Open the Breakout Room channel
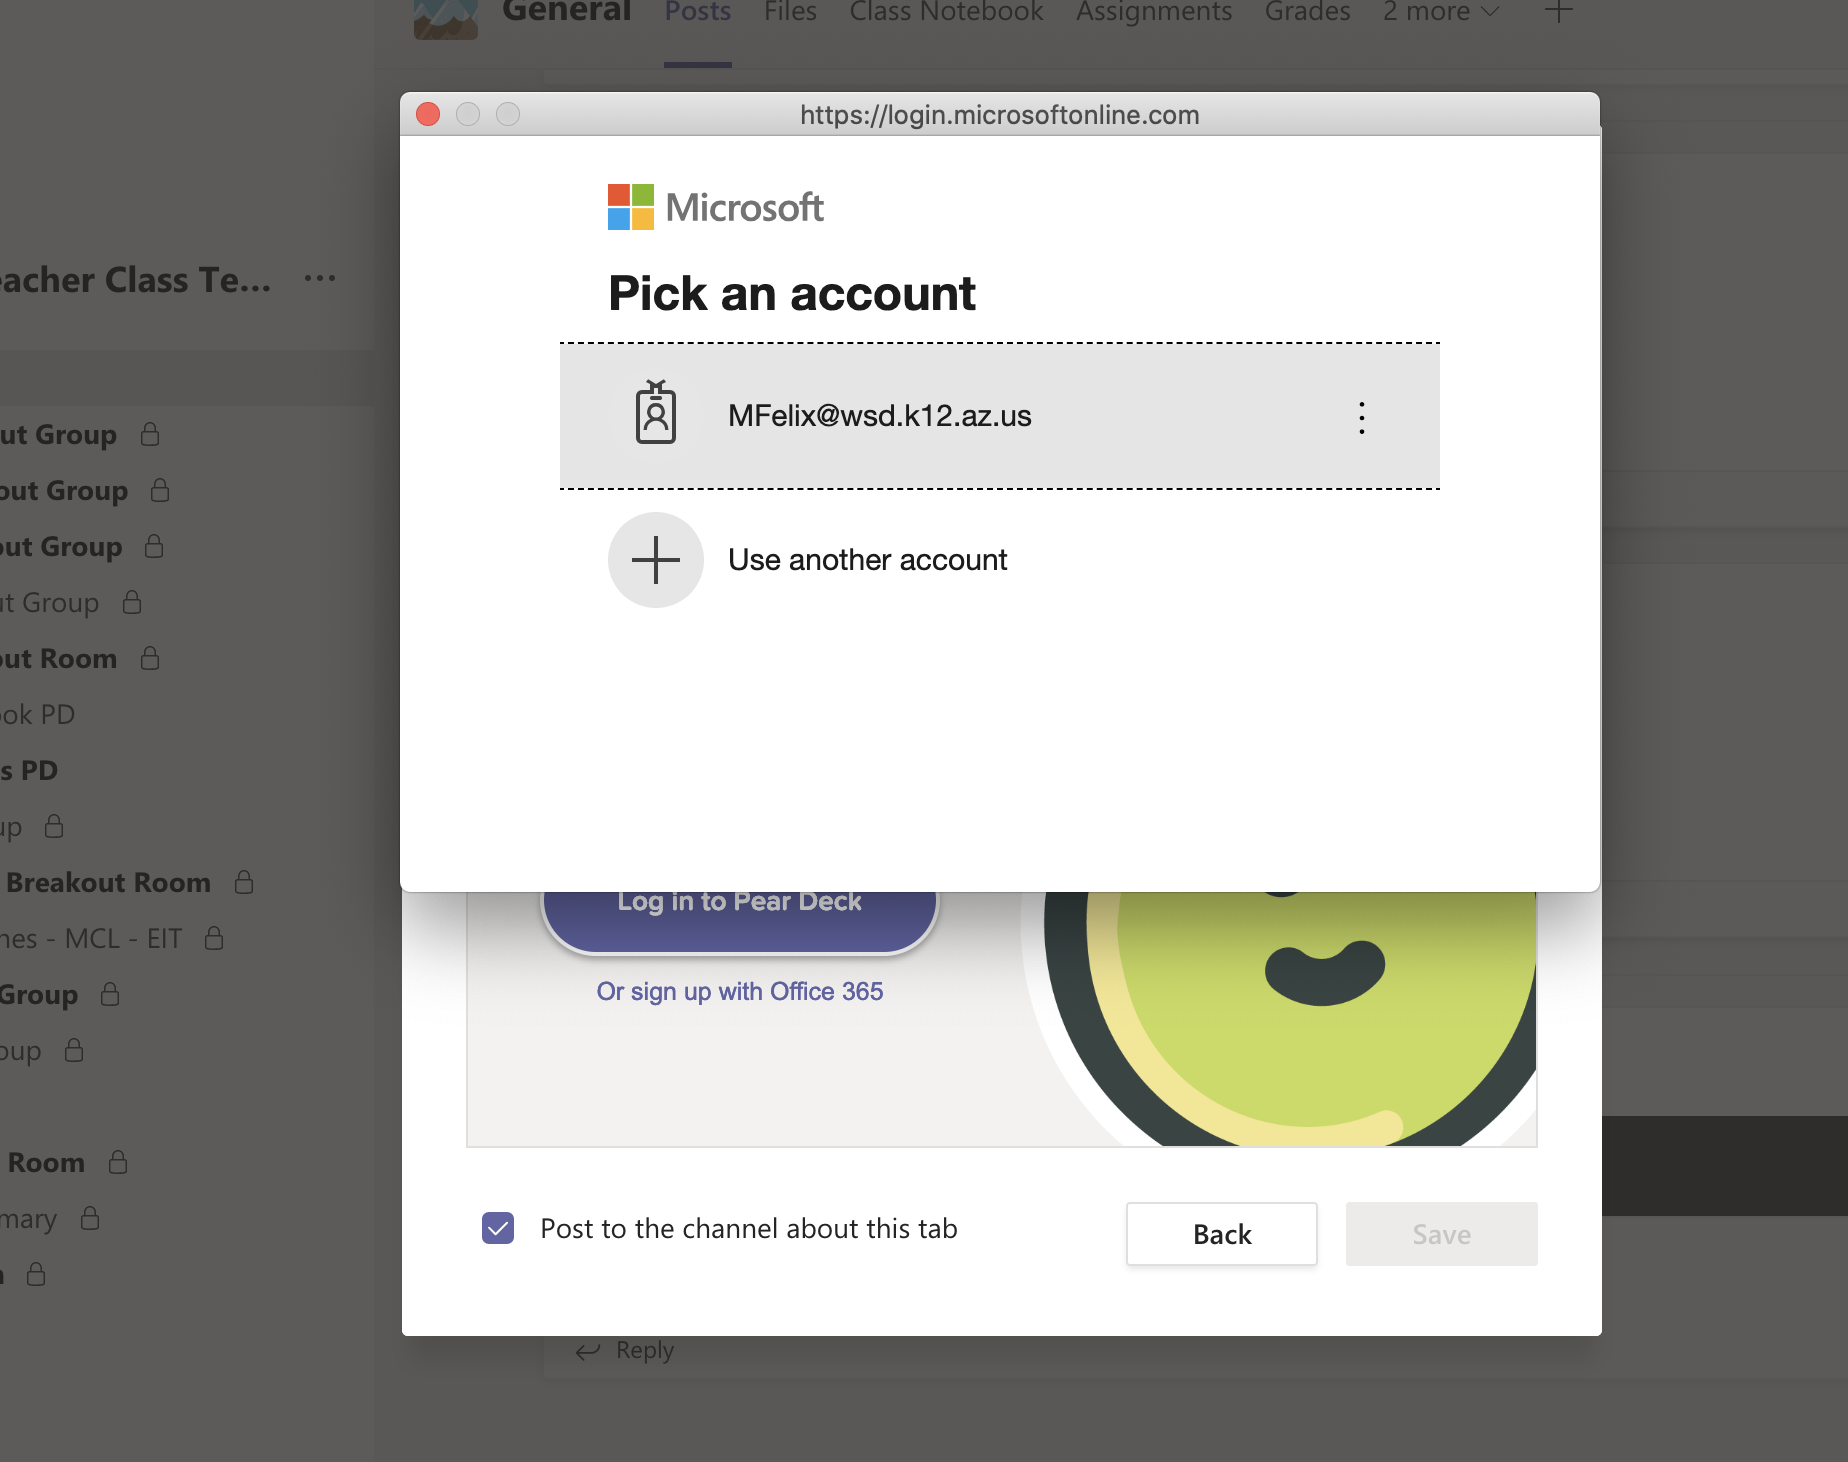1848x1462 pixels. pyautogui.click(x=108, y=882)
